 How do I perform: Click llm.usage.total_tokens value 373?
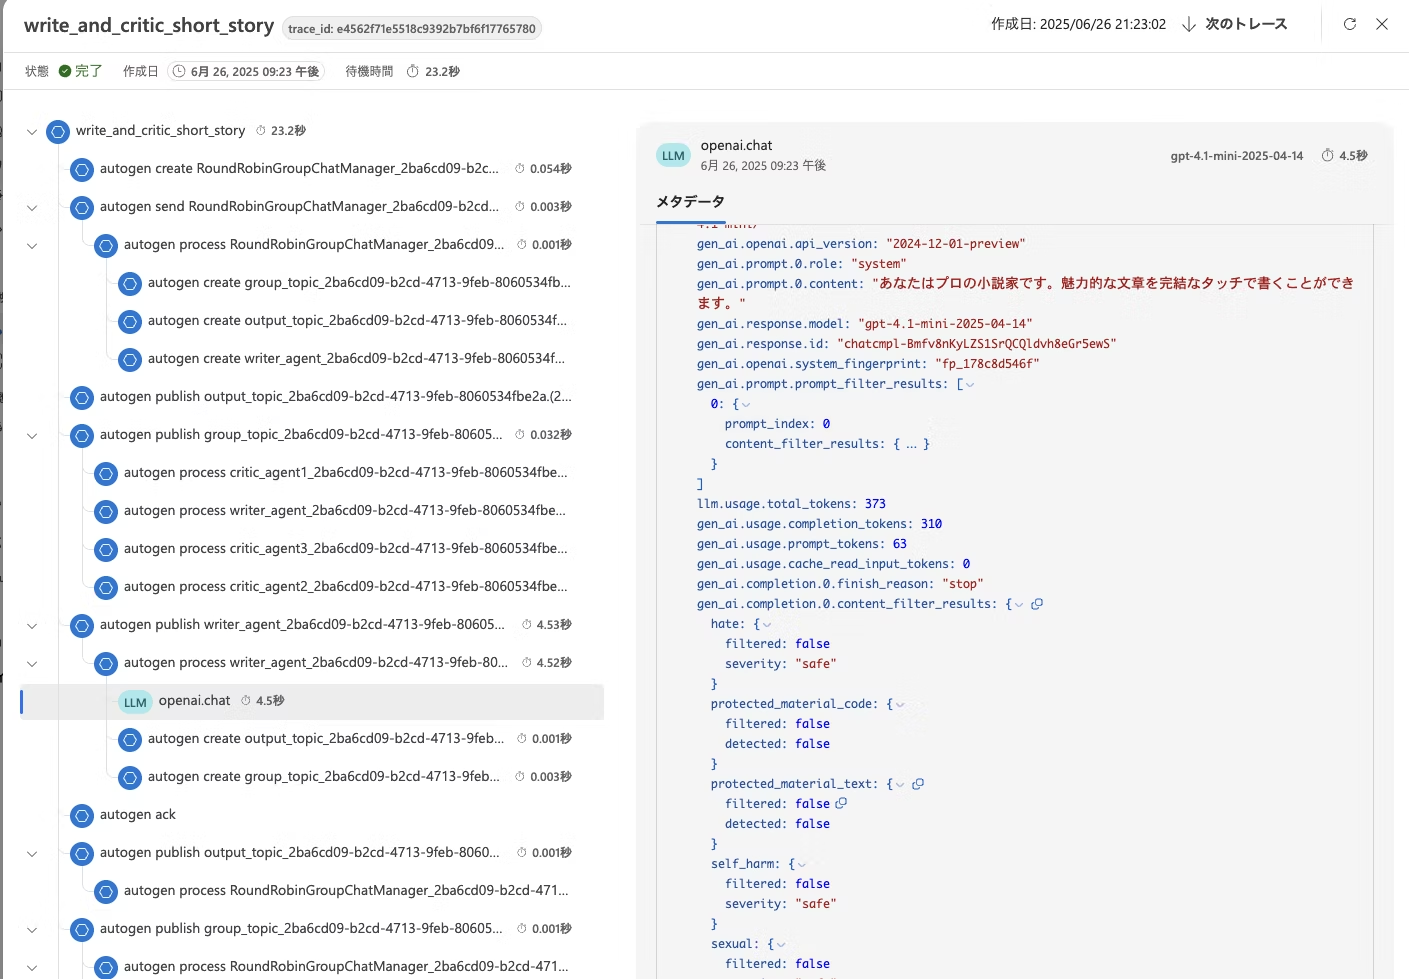[875, 504]
